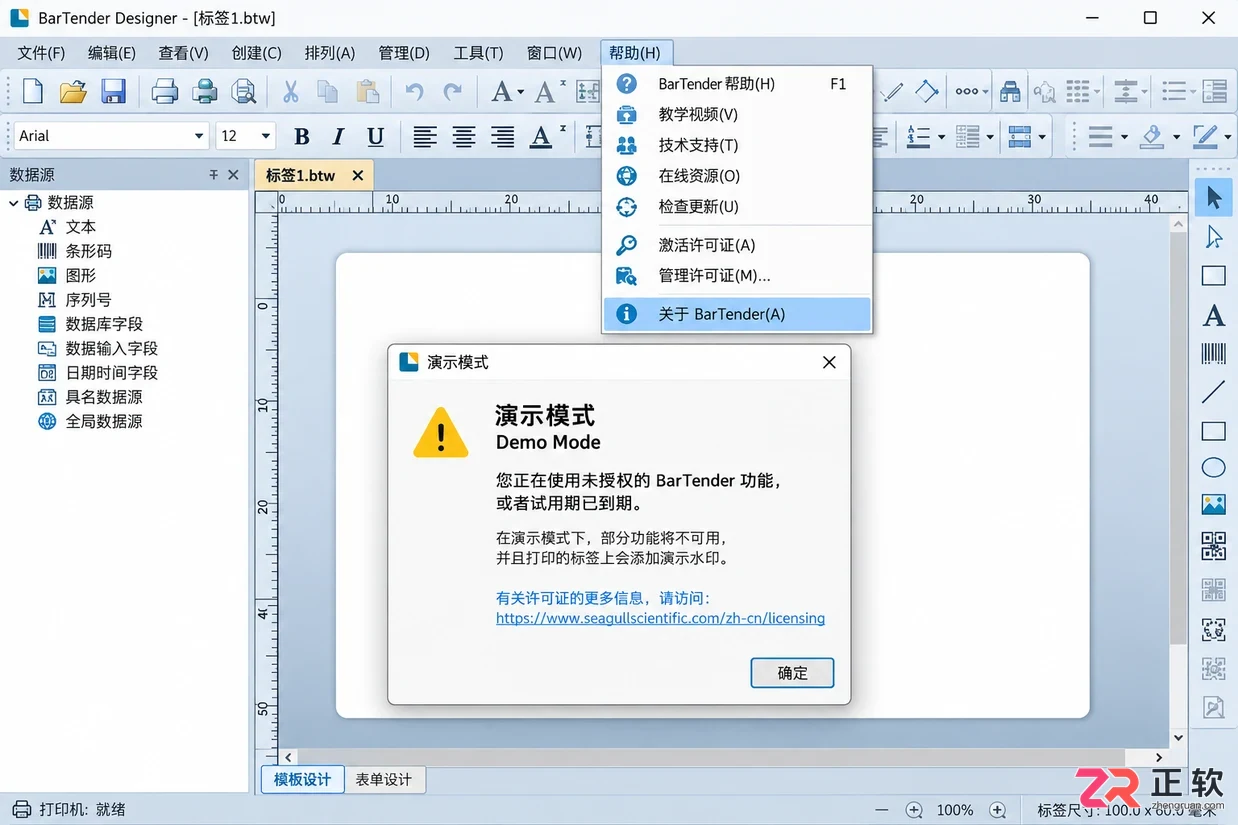This screenshot has width=1238, height=825.
Task: Open the text tool A dropdown arrow
Action: 521,92
